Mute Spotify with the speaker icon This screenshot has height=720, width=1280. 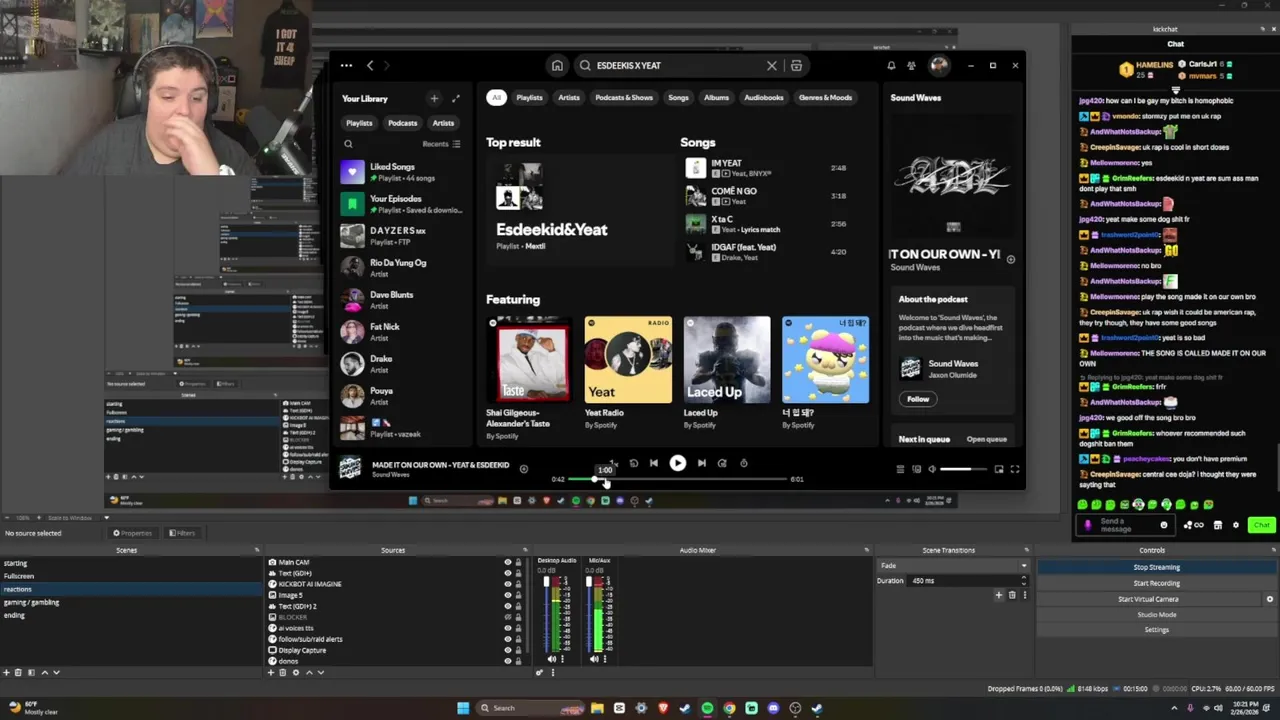pyautogui.click(x=932, y=469)
